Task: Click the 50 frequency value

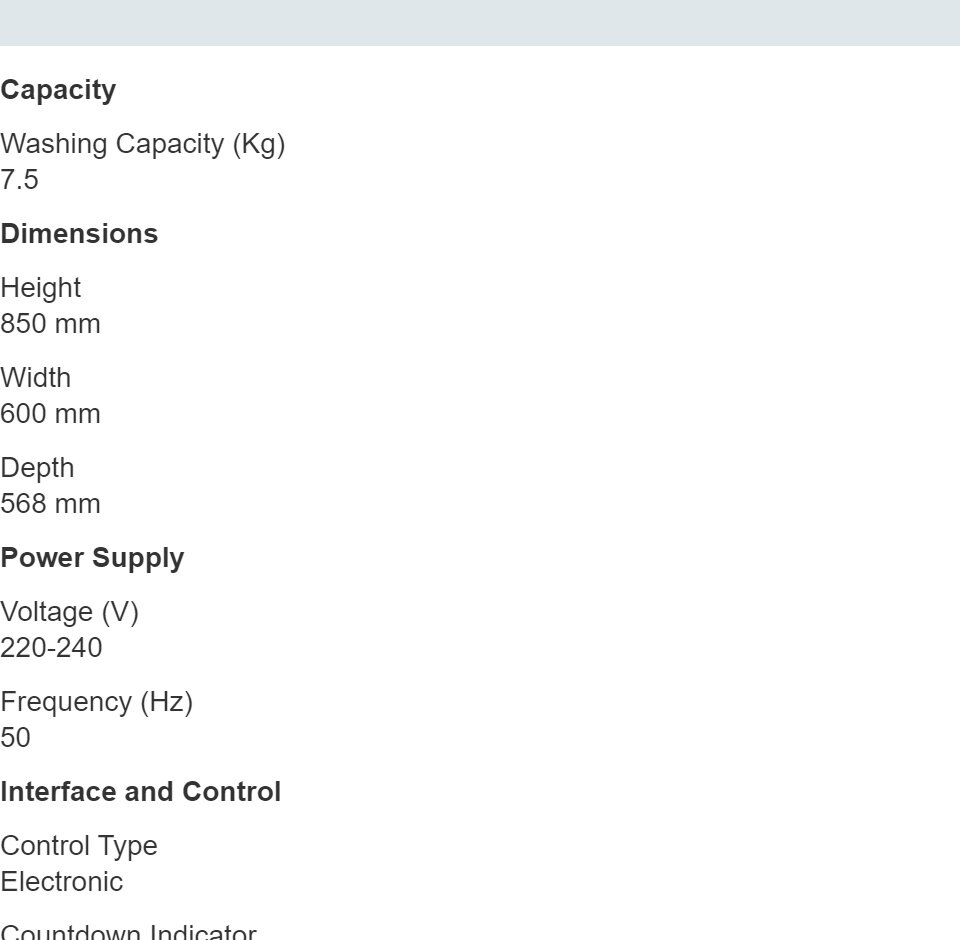Action: (x=16, y=738)
